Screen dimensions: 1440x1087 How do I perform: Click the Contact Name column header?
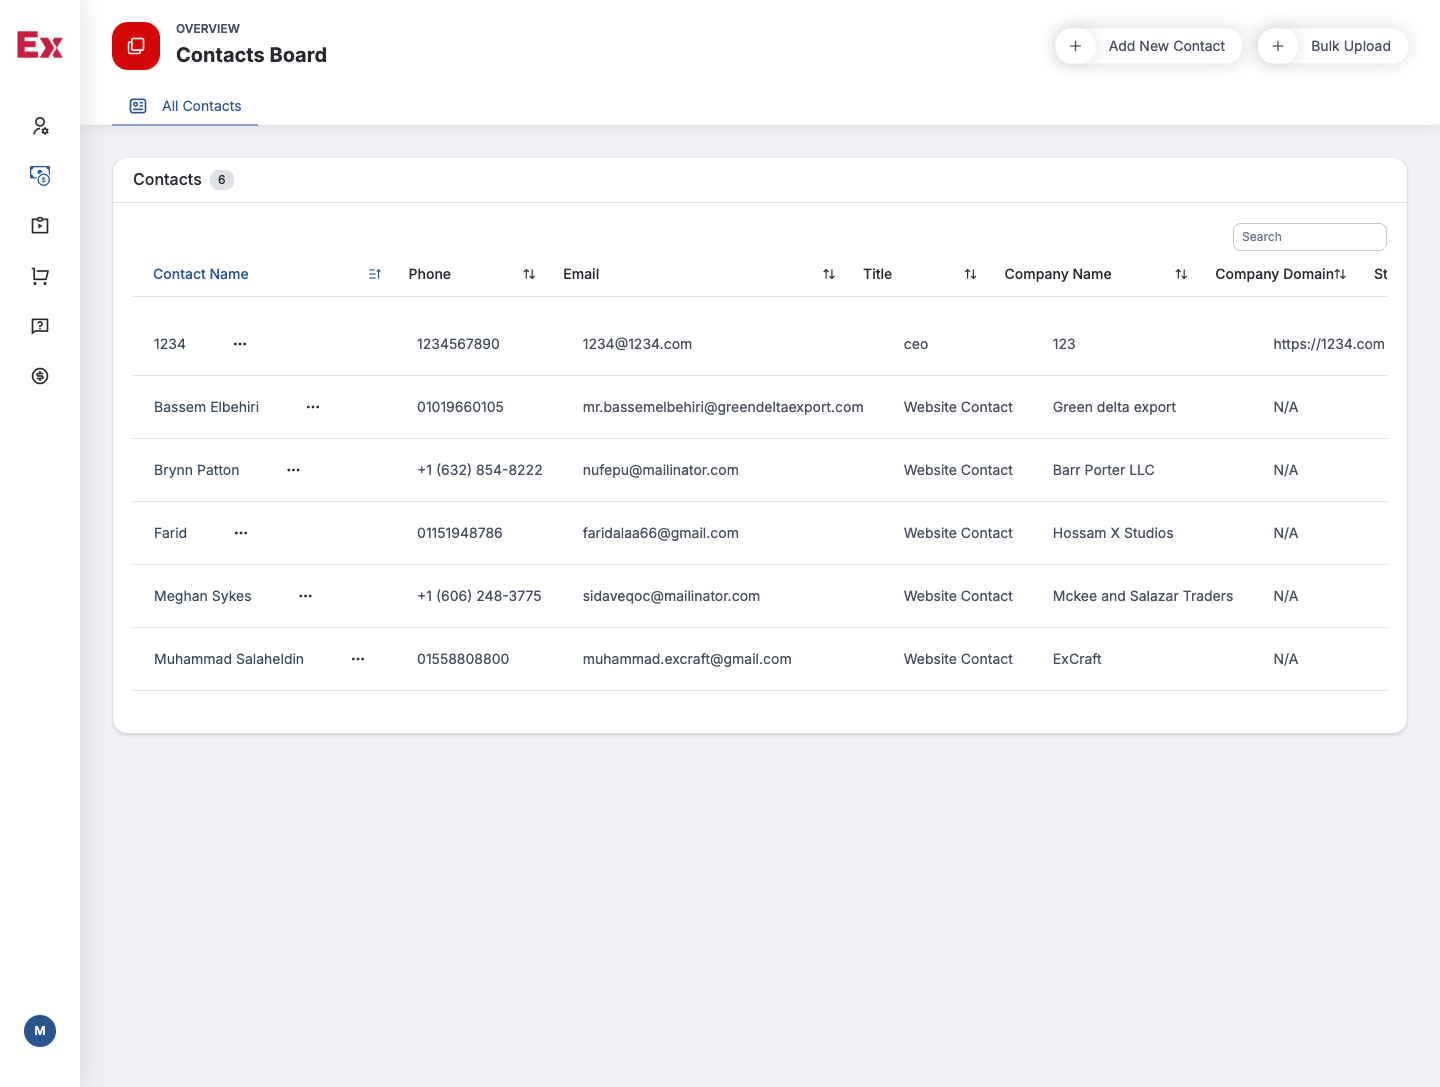click(x=201, y=274)
